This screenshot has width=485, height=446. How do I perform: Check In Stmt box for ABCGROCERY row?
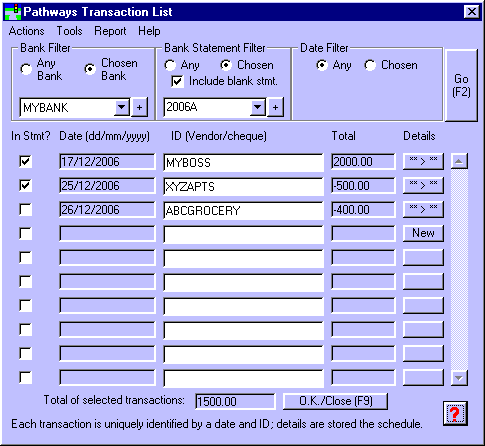pyautogui.click(x=25, y=210)
